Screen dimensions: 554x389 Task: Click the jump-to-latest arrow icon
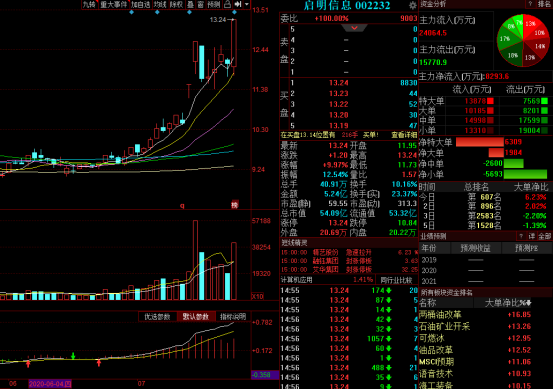238,4
